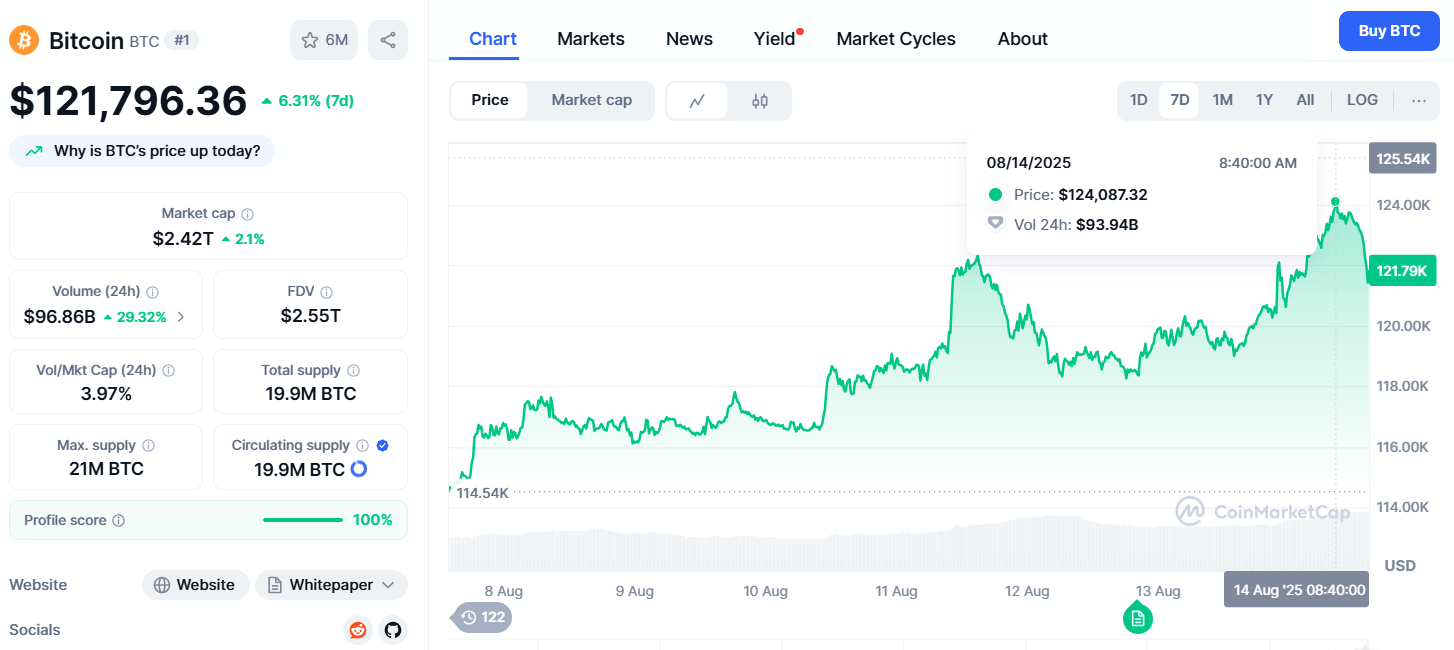Viewport: 1454px width, 650px height.
Task: Click the trend arrow icon in price-up question
Action: tap(35, 151)
